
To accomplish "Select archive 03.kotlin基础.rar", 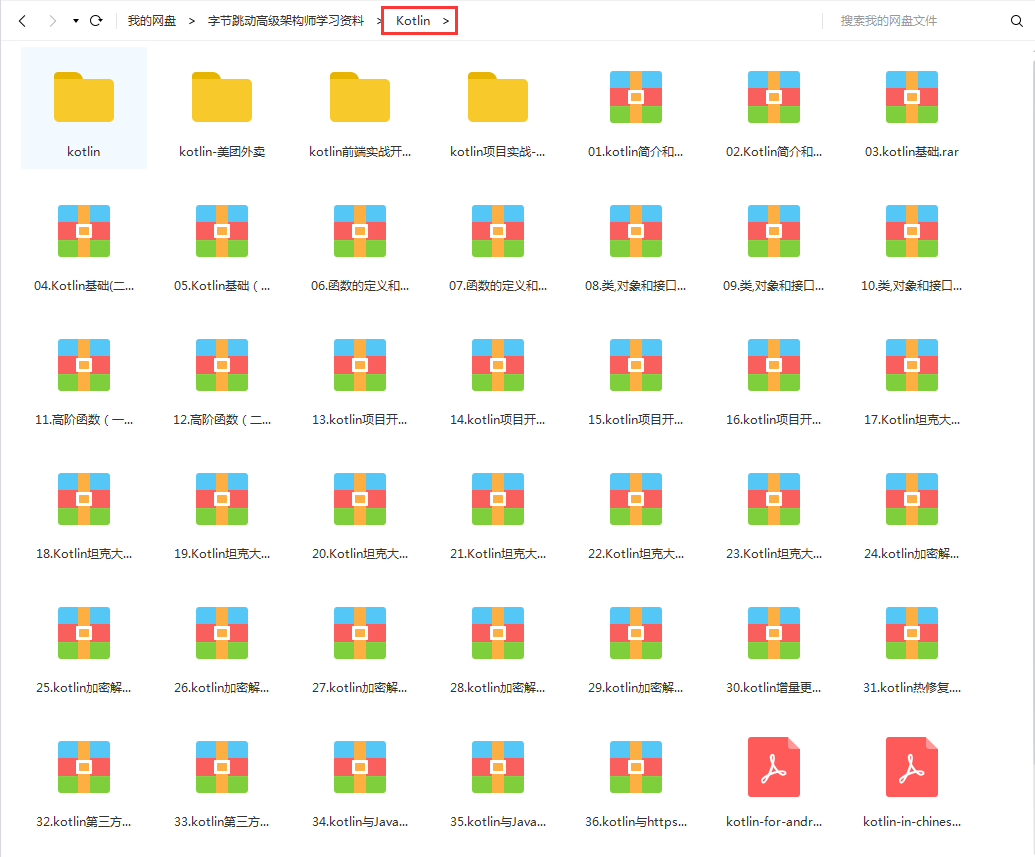I will [x=912, y=108].
